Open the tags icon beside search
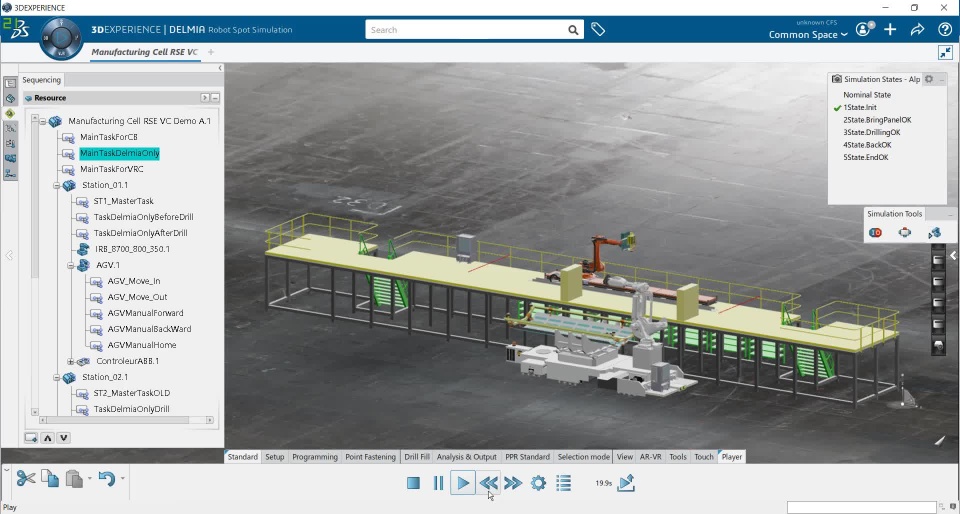The image size is (960, 514). [x=598, y=29]
